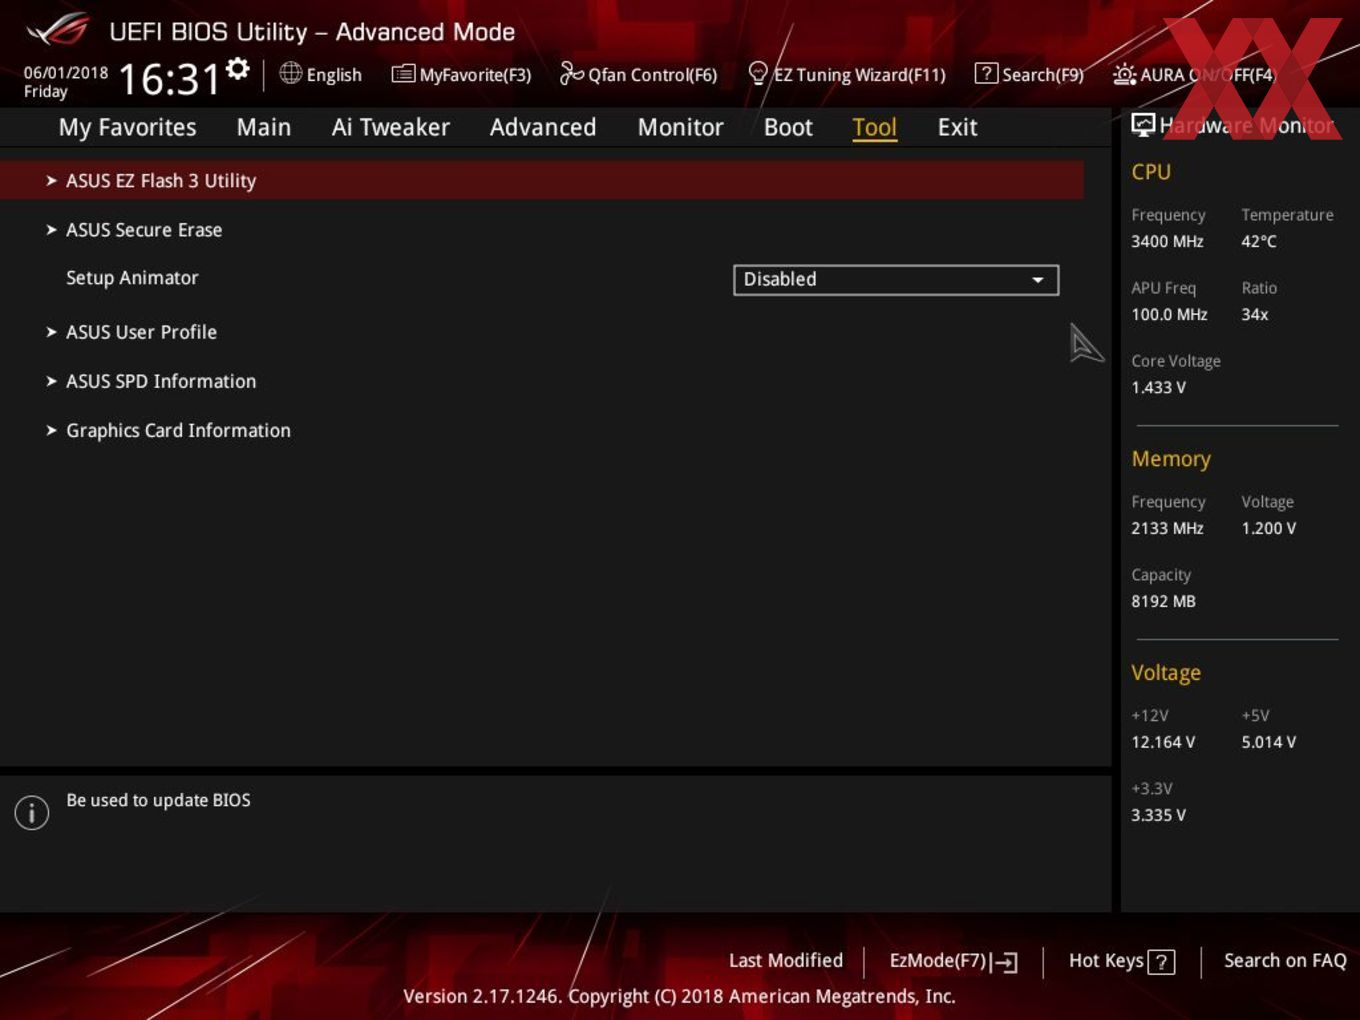Open the Setup Animator dropdown
The height and width of the screenshot is (1020, 1360).
pos(895,279)
